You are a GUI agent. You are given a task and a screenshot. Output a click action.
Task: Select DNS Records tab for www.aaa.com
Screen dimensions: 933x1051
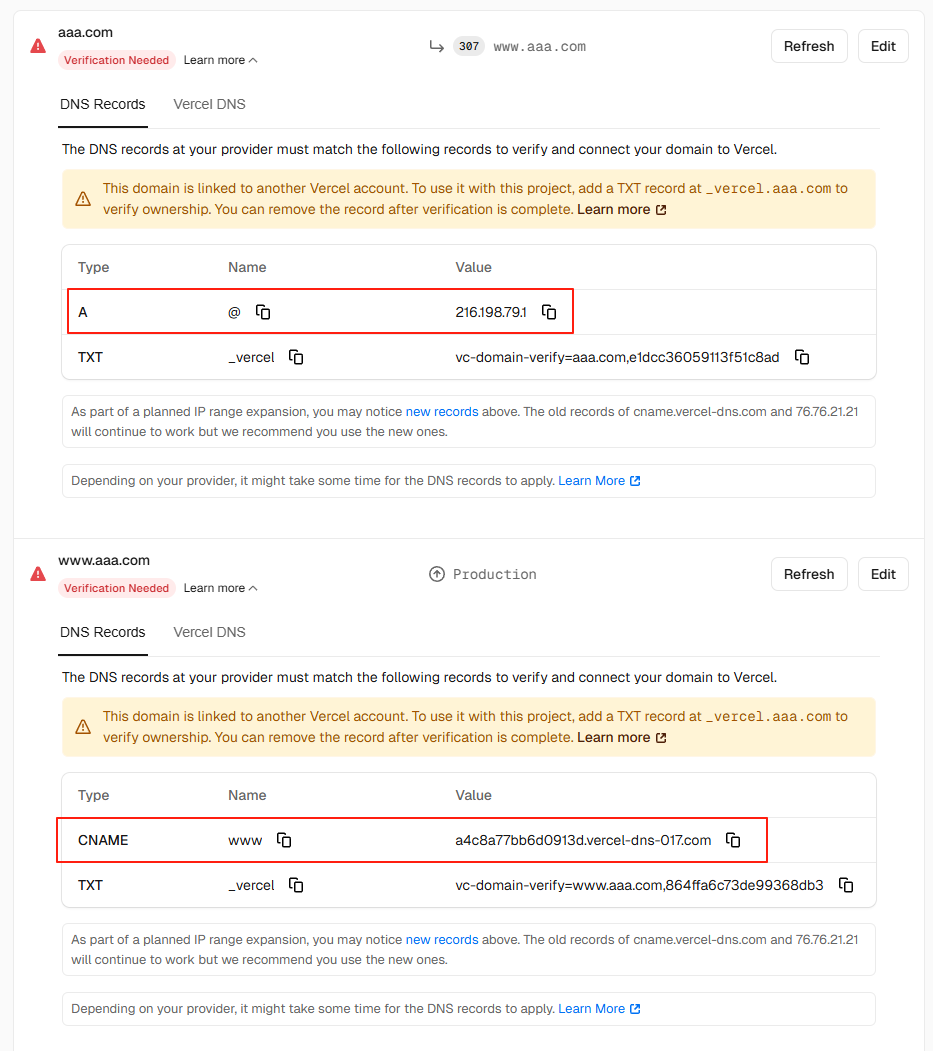(103, 633)
